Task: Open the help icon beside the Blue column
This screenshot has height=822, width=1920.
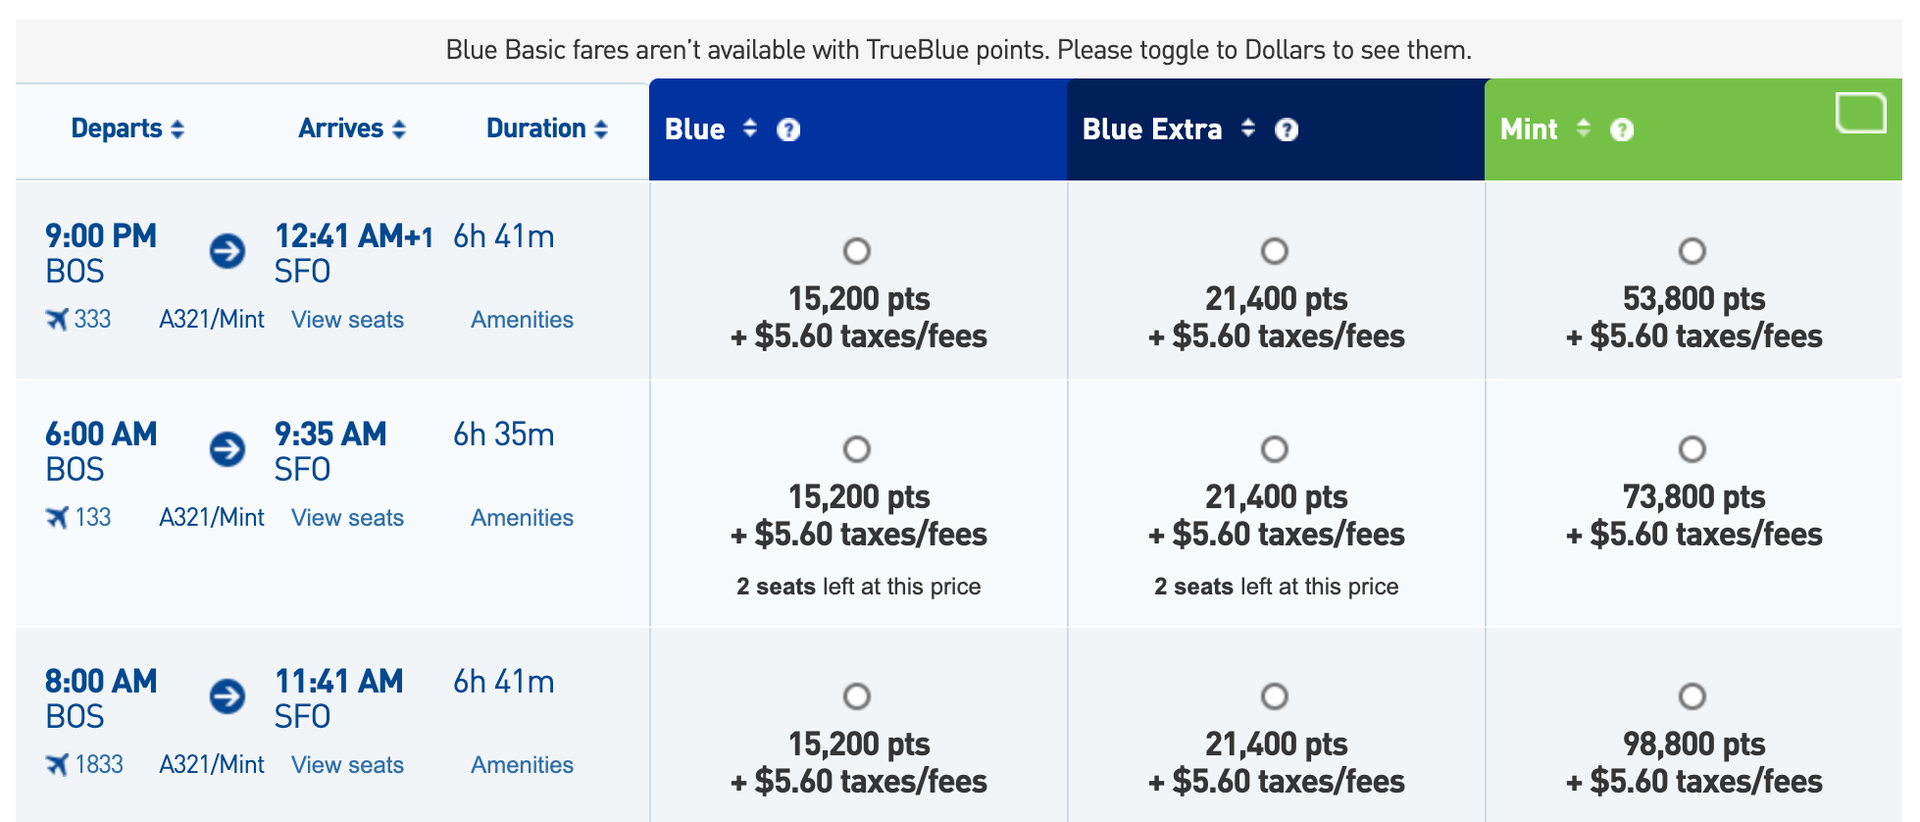Action: coord(787,129)
